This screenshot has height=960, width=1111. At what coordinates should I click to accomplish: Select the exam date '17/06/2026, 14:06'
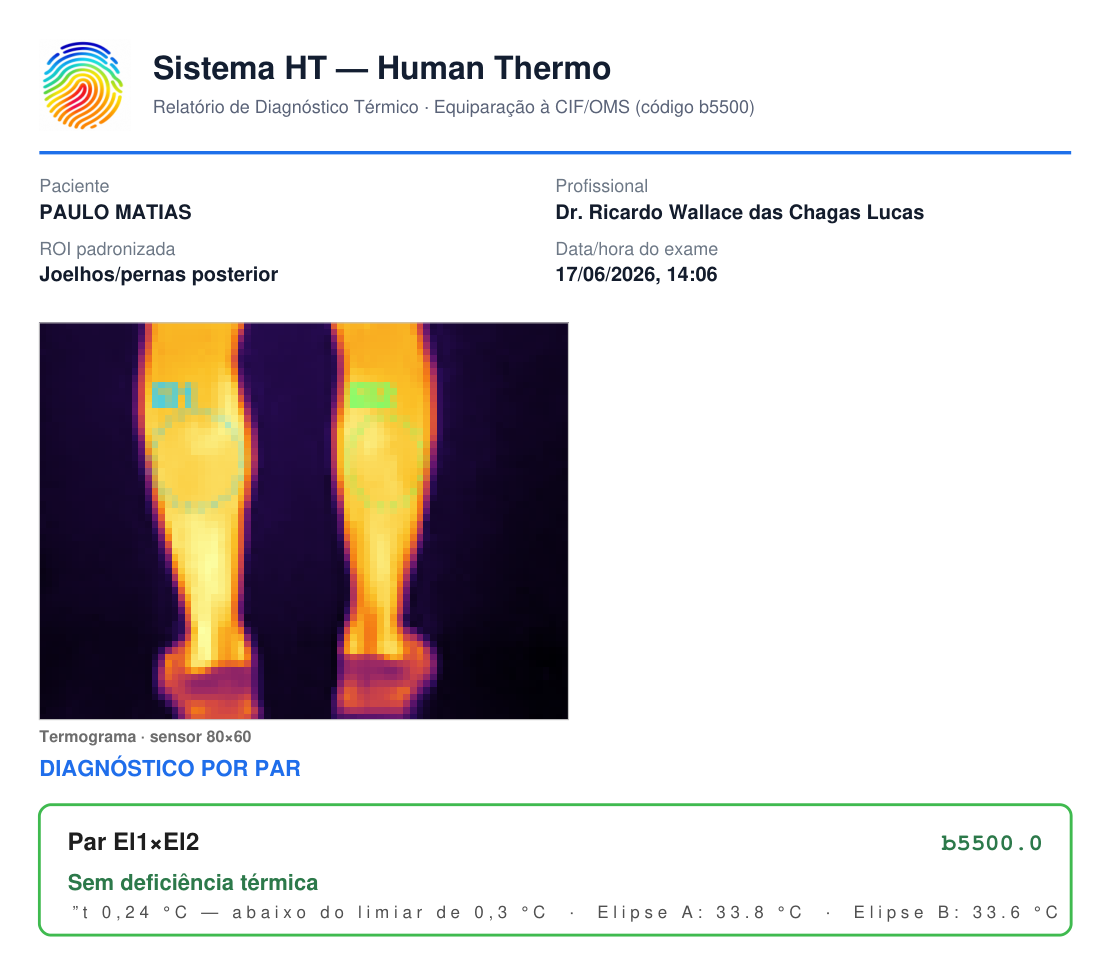click(x=636, y=275)
